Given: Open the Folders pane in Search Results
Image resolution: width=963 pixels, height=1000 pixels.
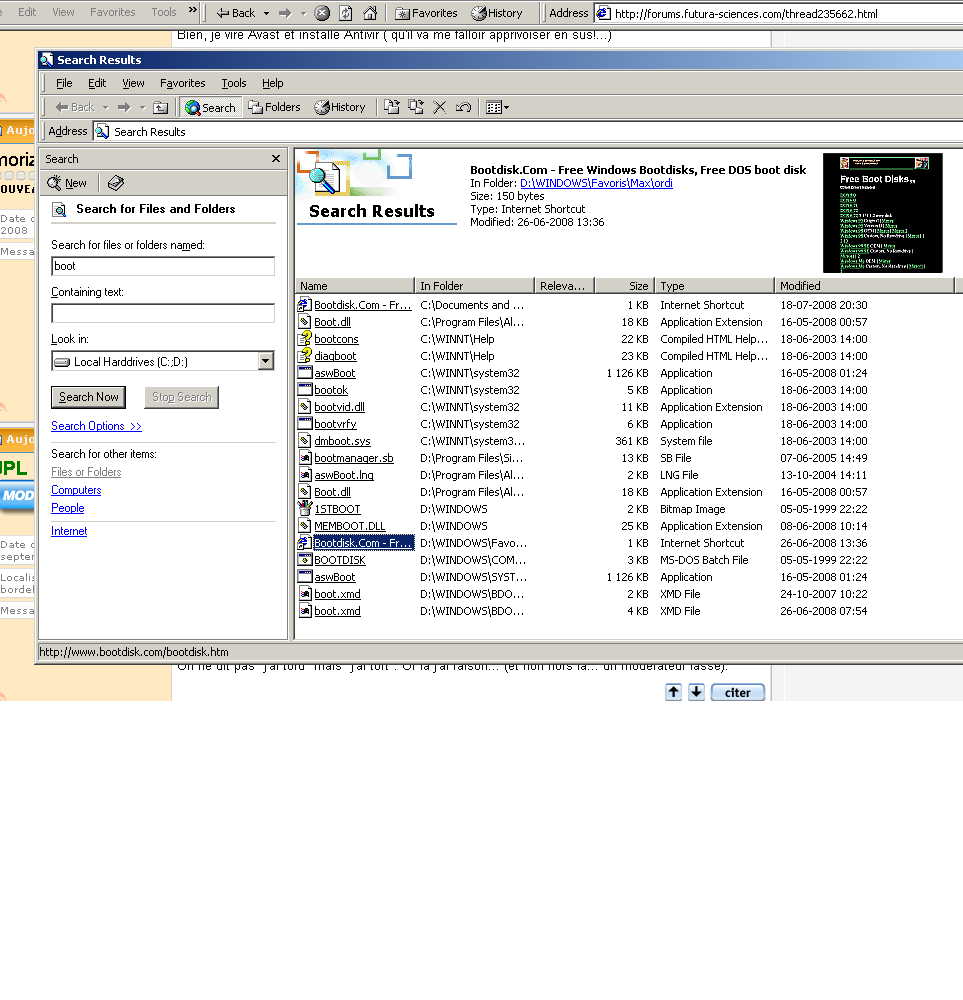Looking at the screenshot, I should click(x=274, y=107).
